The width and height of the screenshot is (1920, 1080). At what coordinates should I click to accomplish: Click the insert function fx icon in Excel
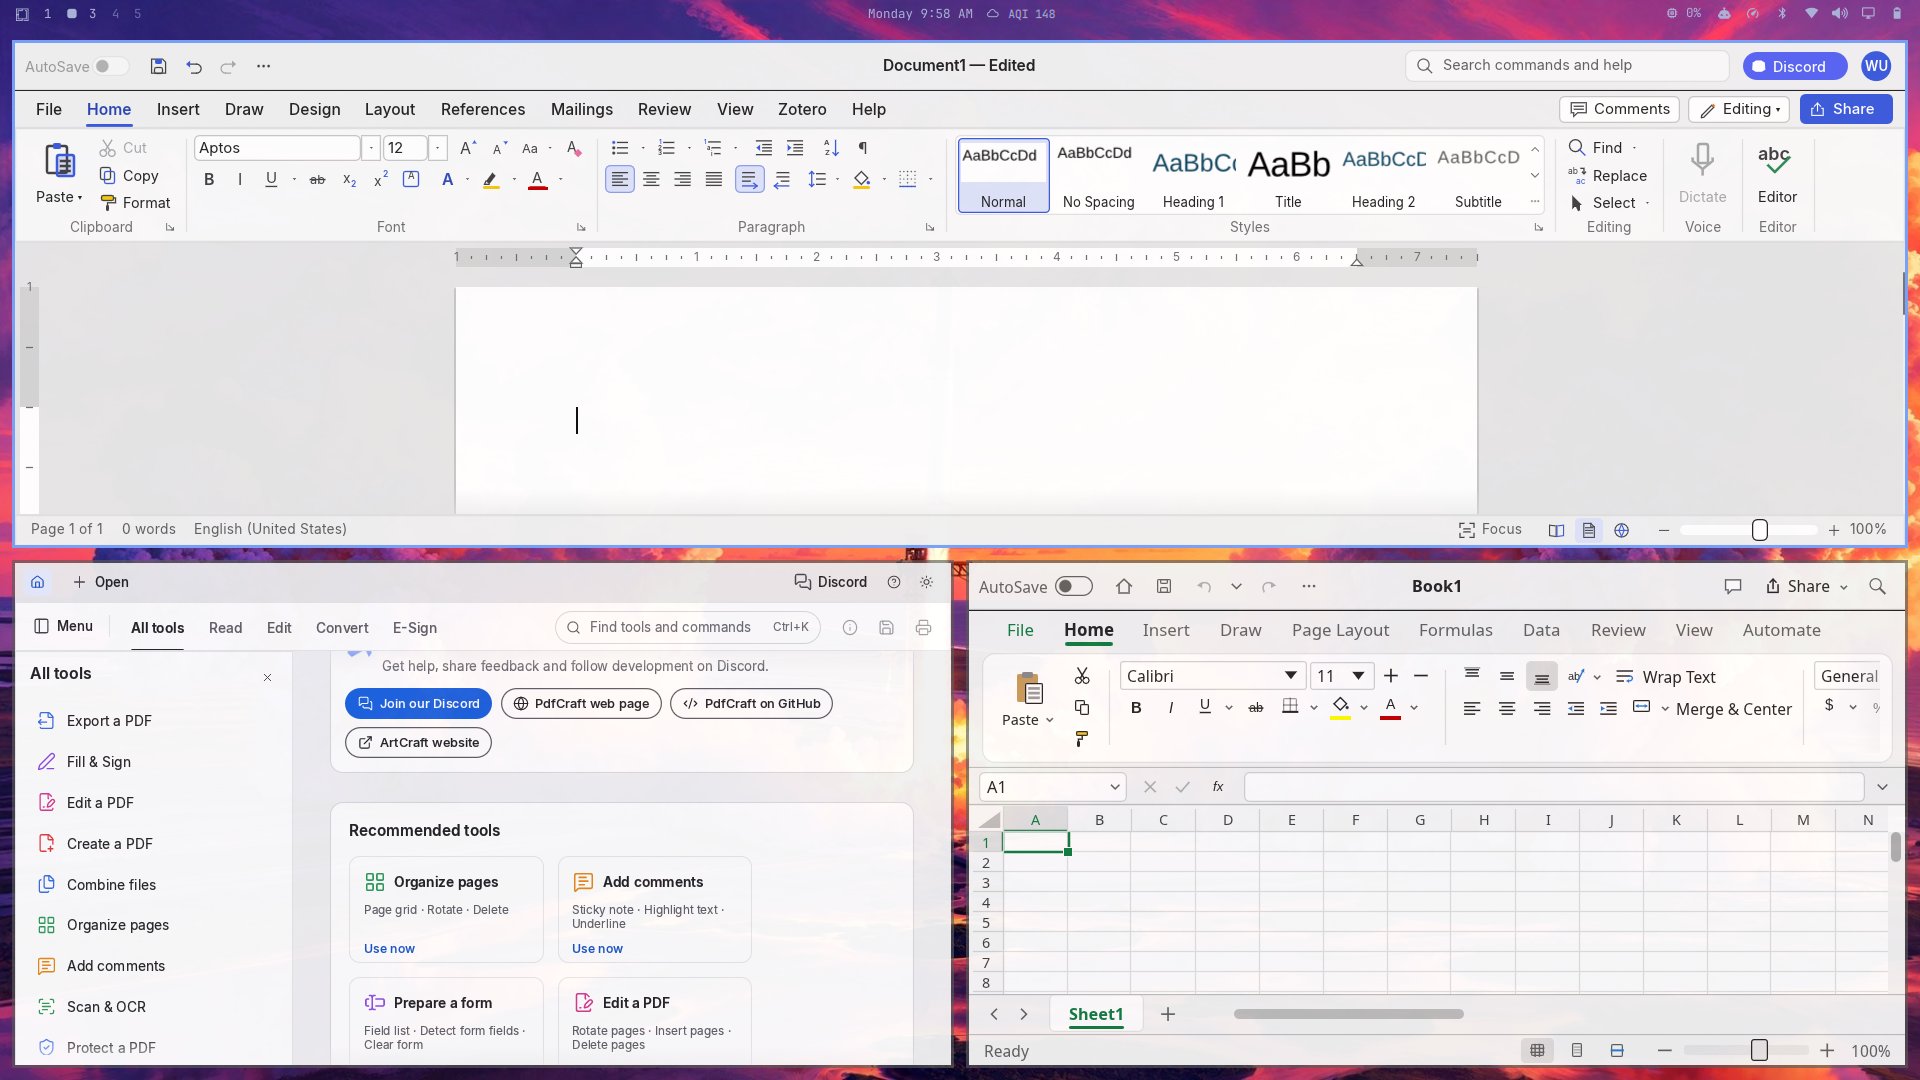pyautogui.click(x=1218, y=787)
